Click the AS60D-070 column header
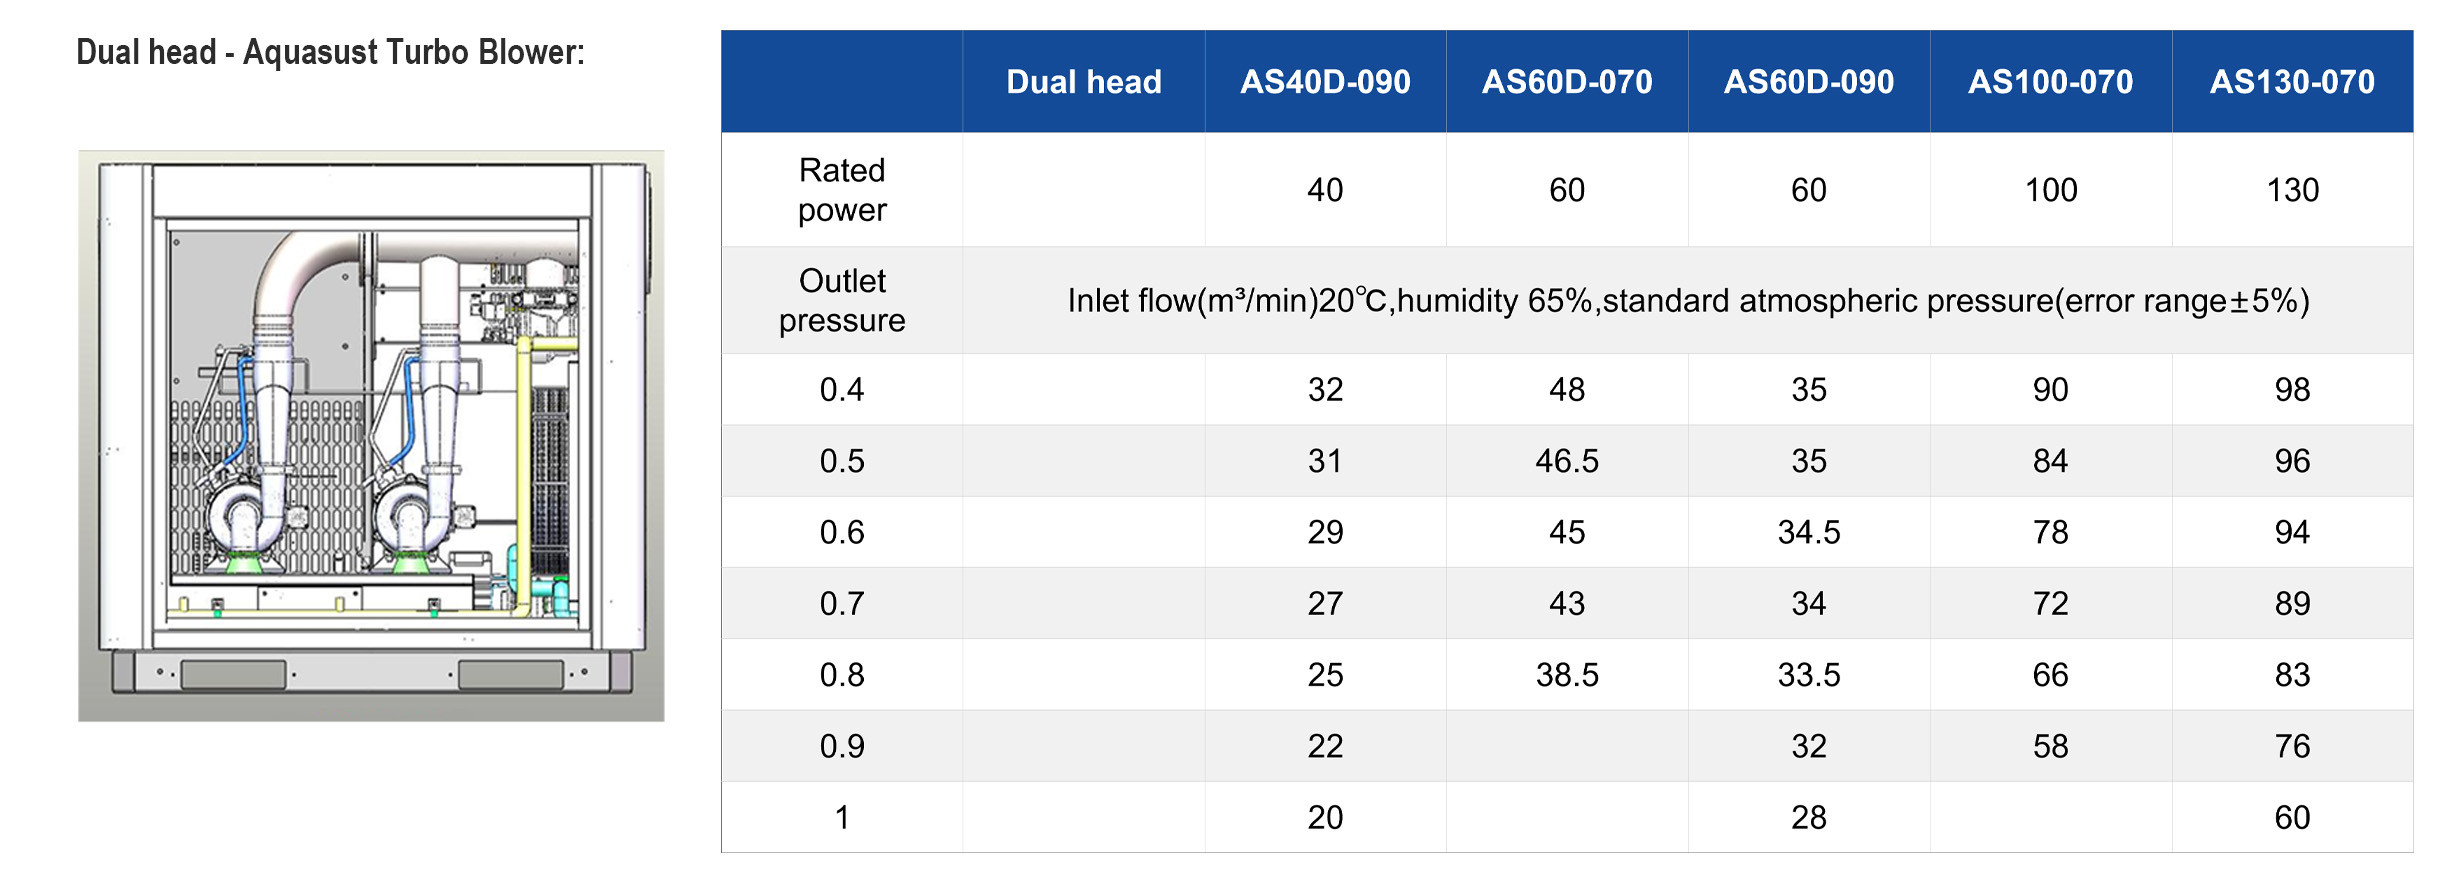Viewport: 2463px width, 882px height. 1567,82
